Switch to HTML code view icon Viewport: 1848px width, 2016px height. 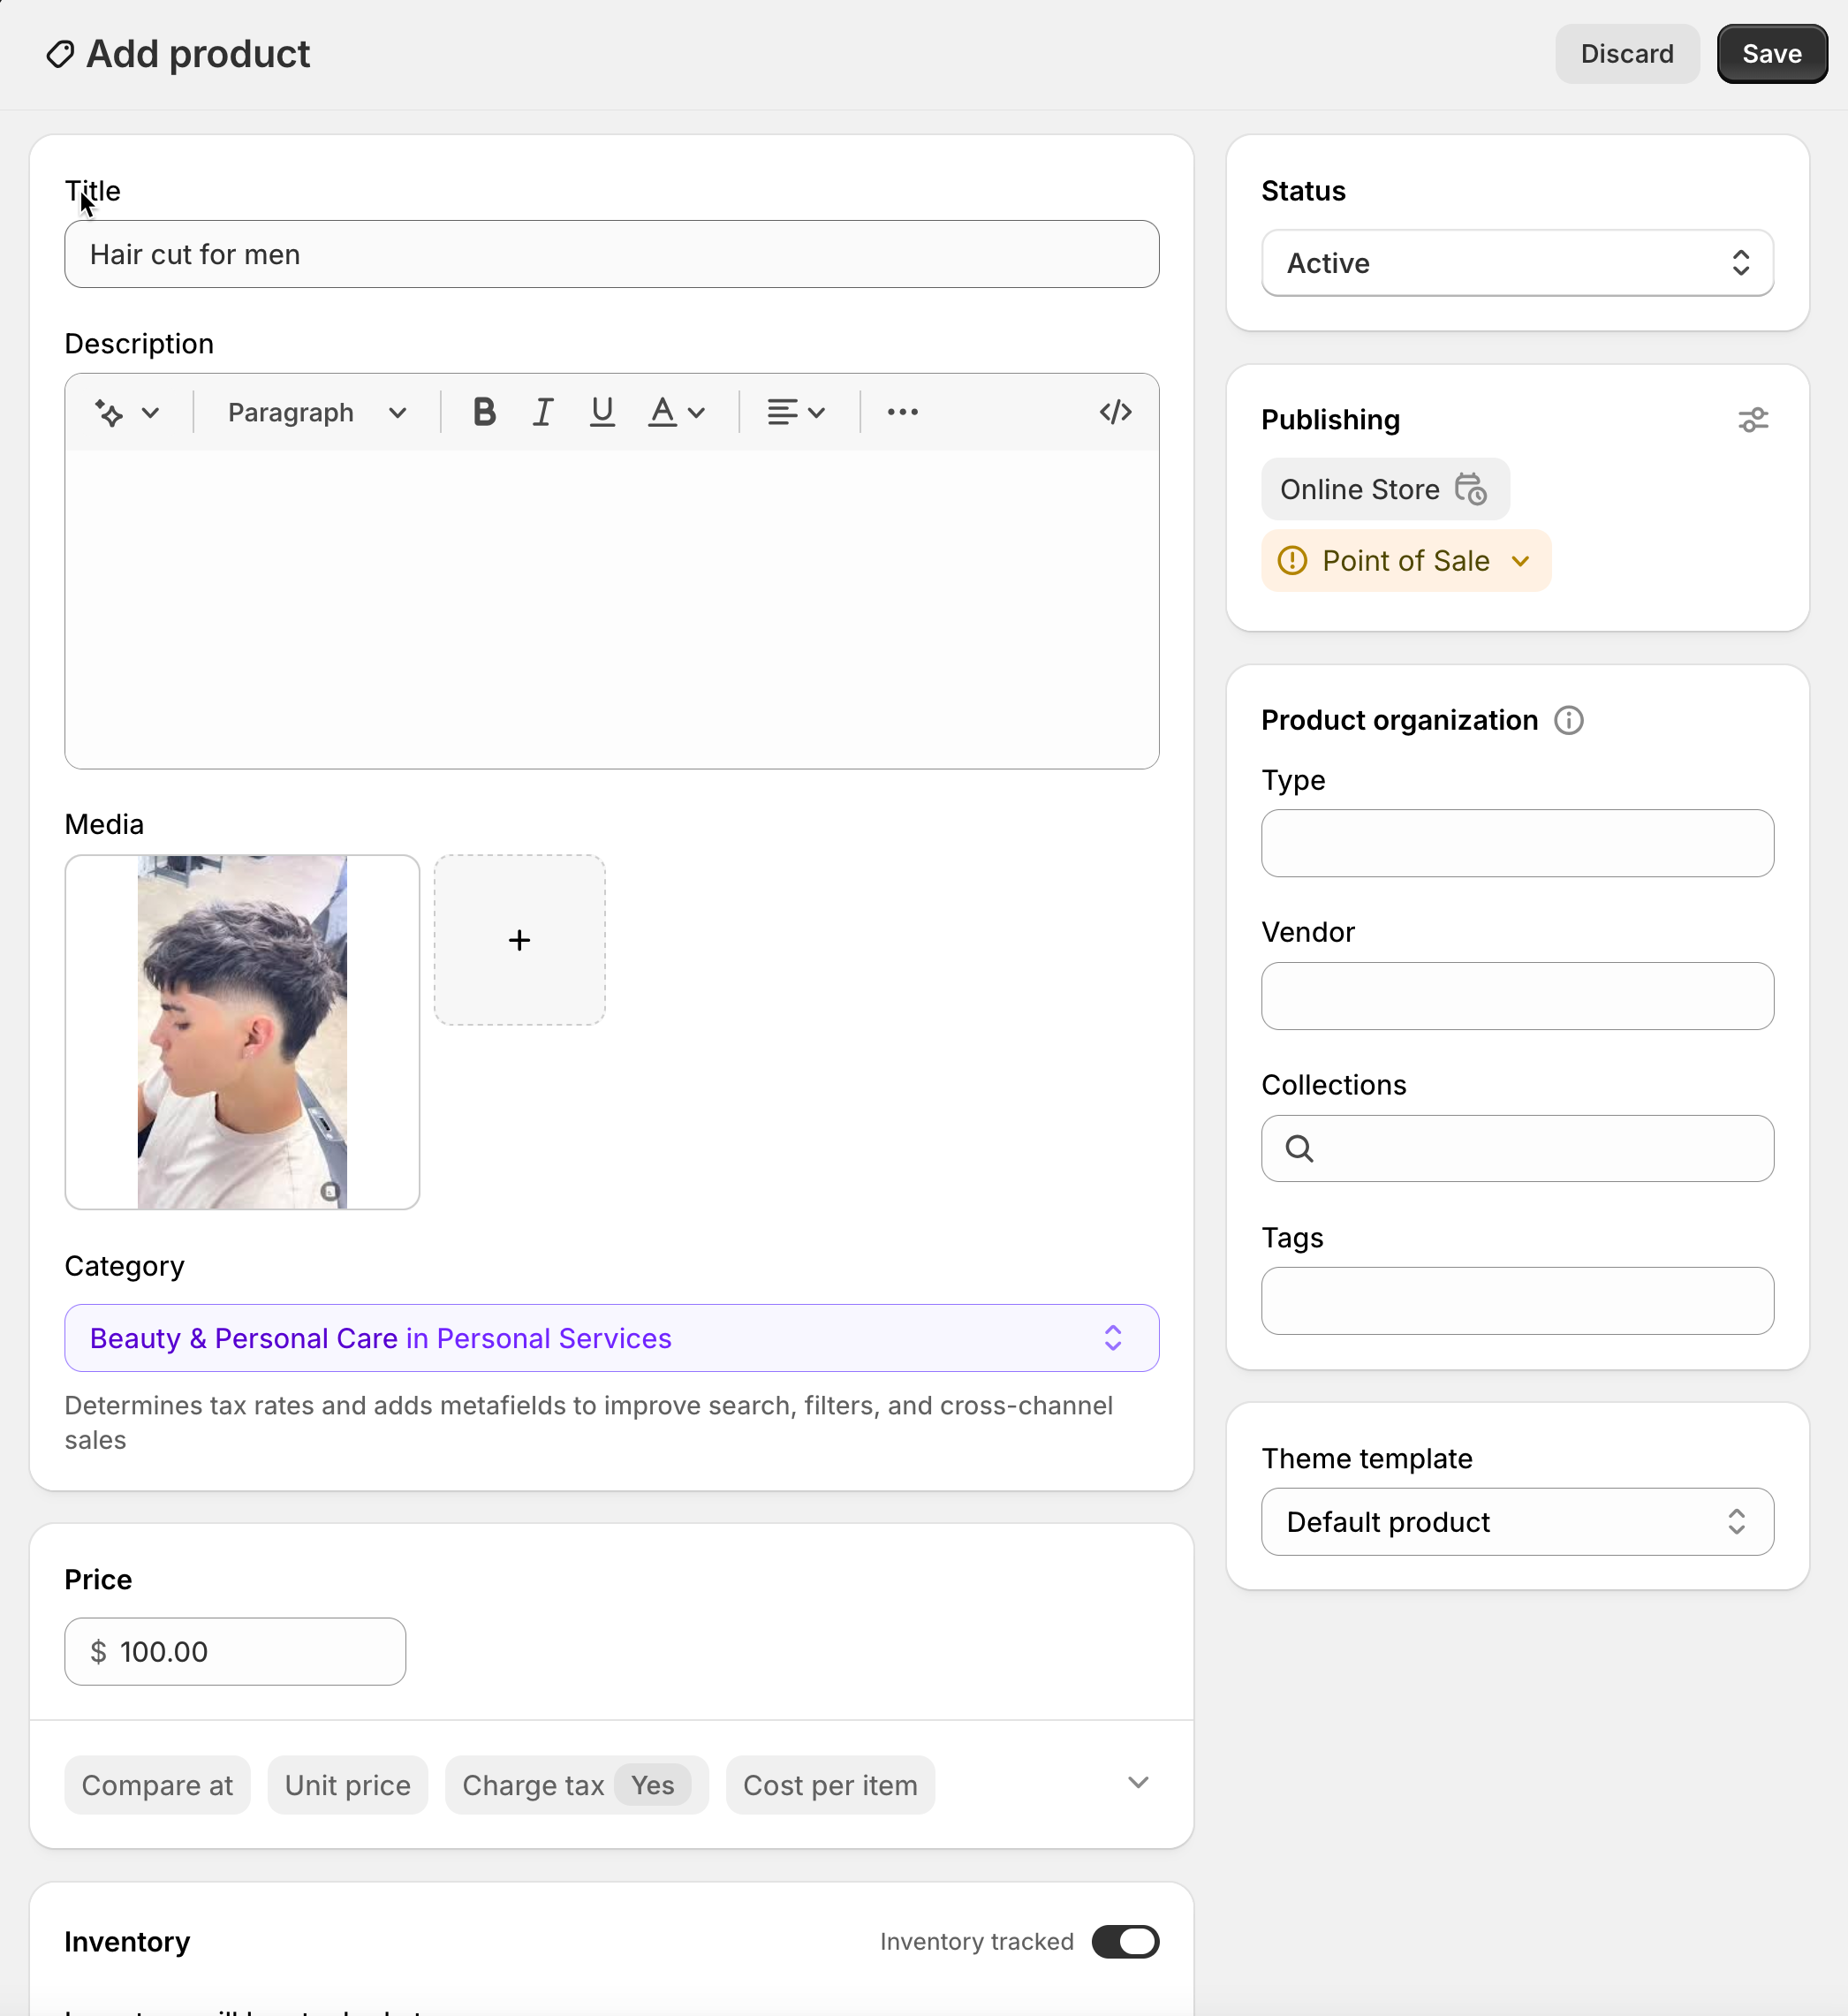click(1115, 412)
